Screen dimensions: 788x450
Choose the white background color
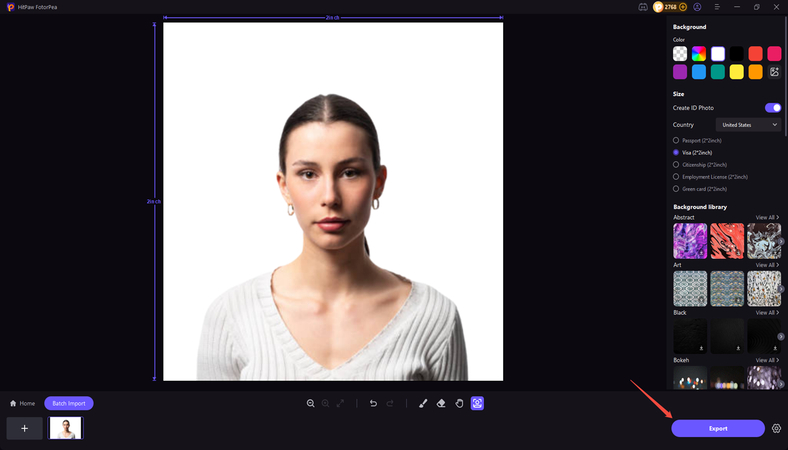tap(718, 53)
